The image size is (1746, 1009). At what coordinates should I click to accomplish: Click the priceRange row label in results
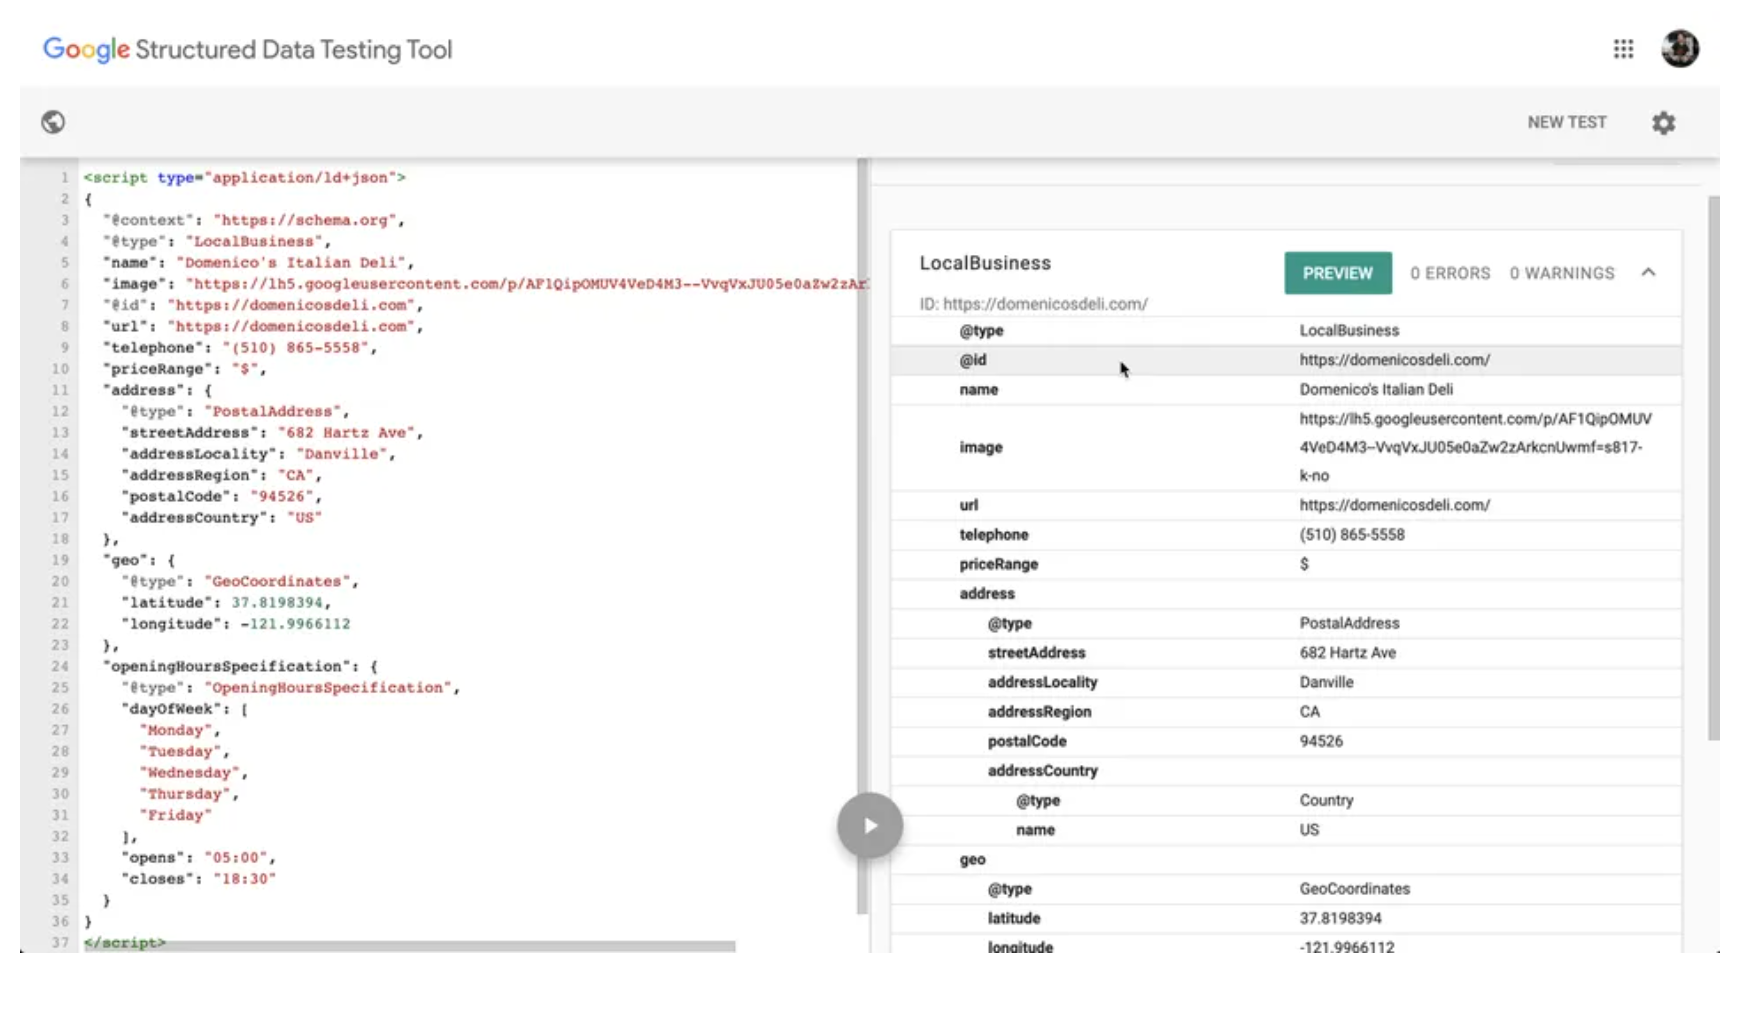click(998, 564)
